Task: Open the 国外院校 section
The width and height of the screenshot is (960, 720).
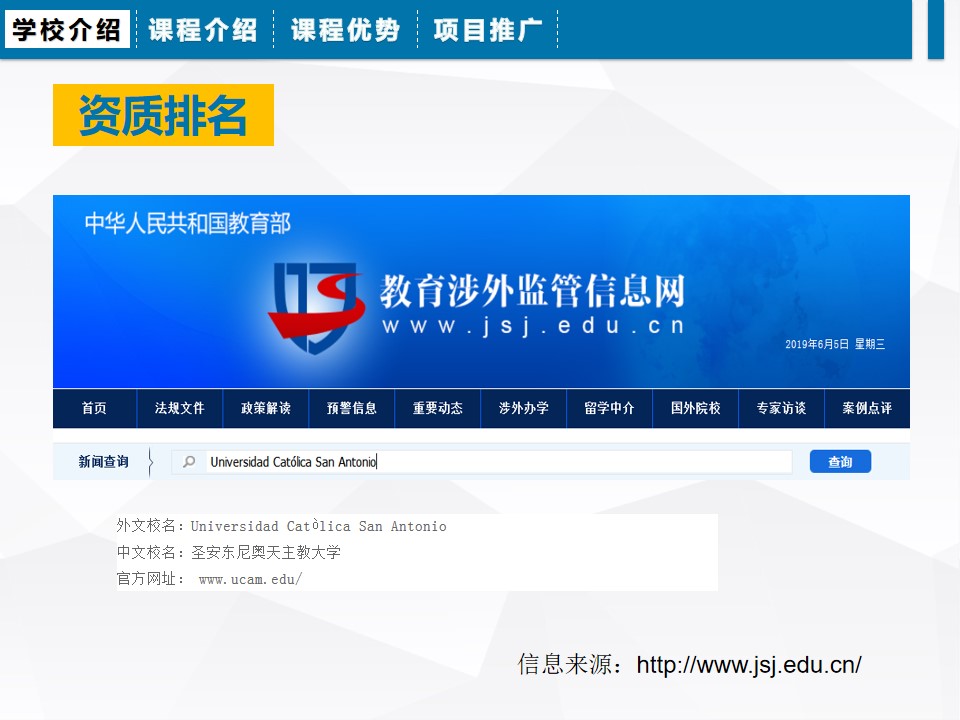Action: tap(696, 408)
